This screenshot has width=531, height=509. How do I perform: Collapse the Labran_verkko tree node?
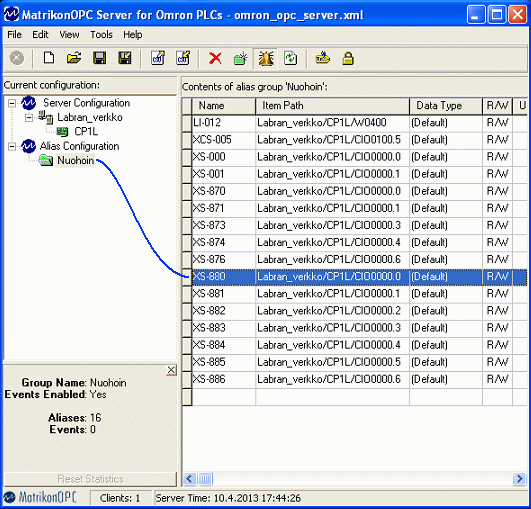point(29,118)
